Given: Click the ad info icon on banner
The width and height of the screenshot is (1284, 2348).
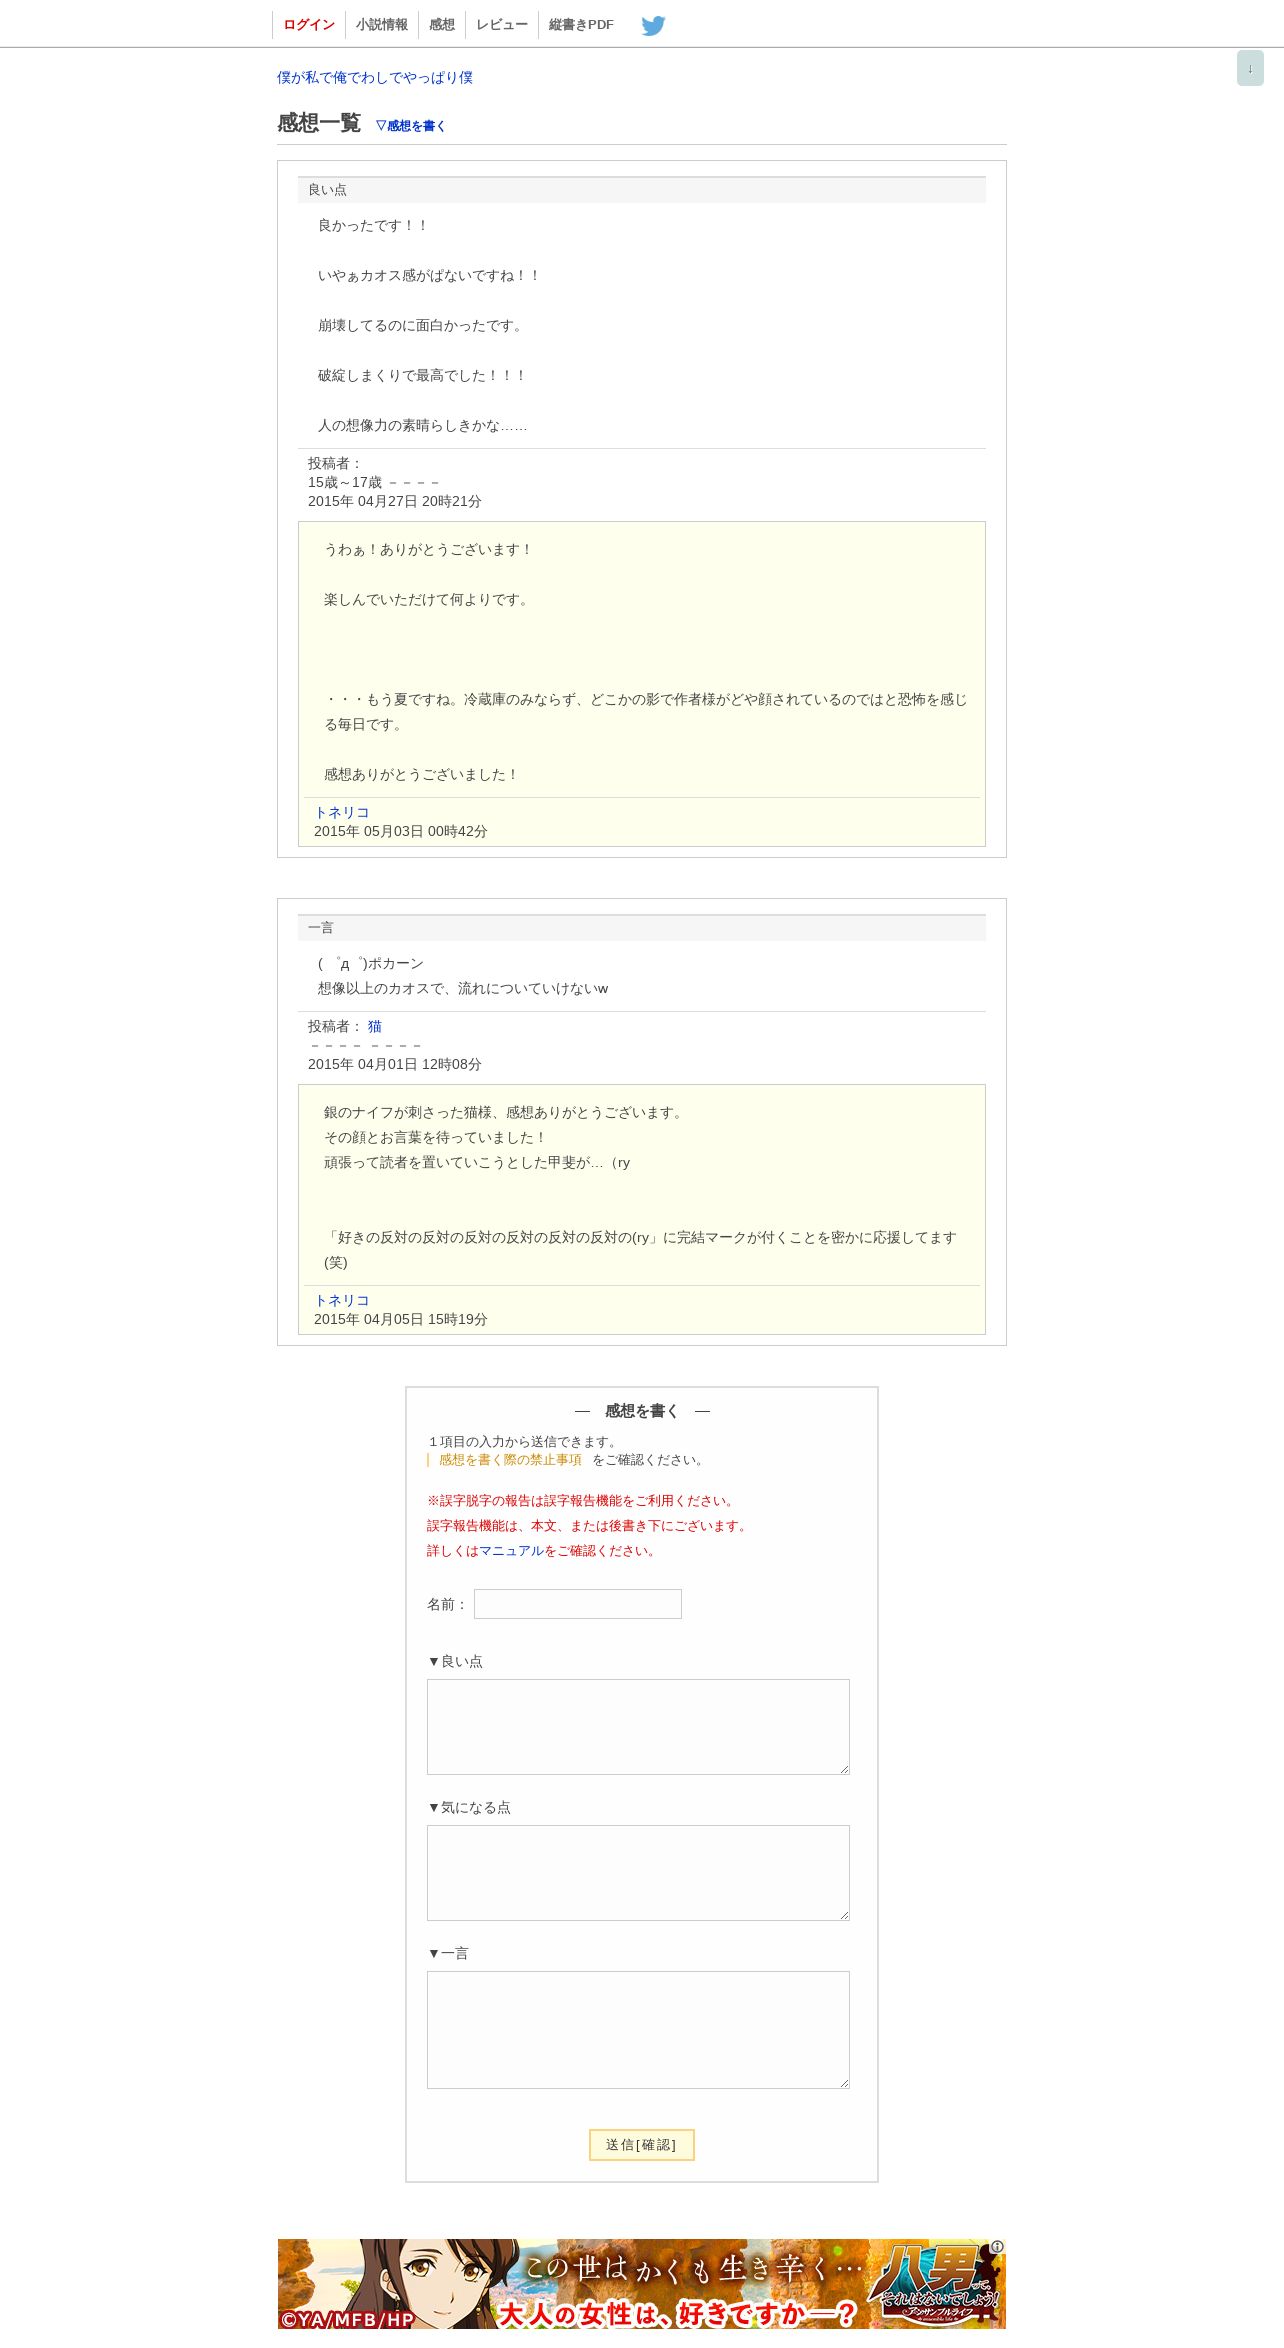Looking at the screenshot, I should (x=997, y=2246).
